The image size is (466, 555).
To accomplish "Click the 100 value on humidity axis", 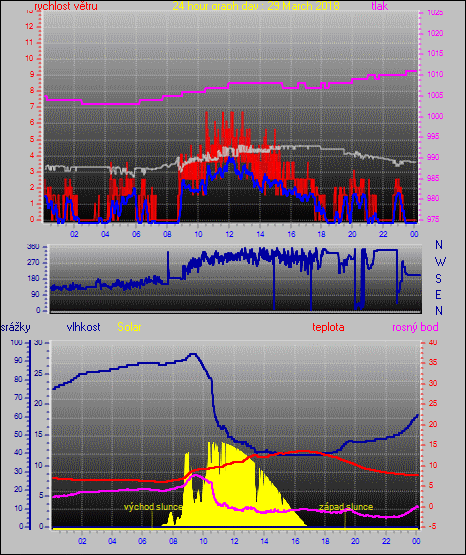I will 17,342.
